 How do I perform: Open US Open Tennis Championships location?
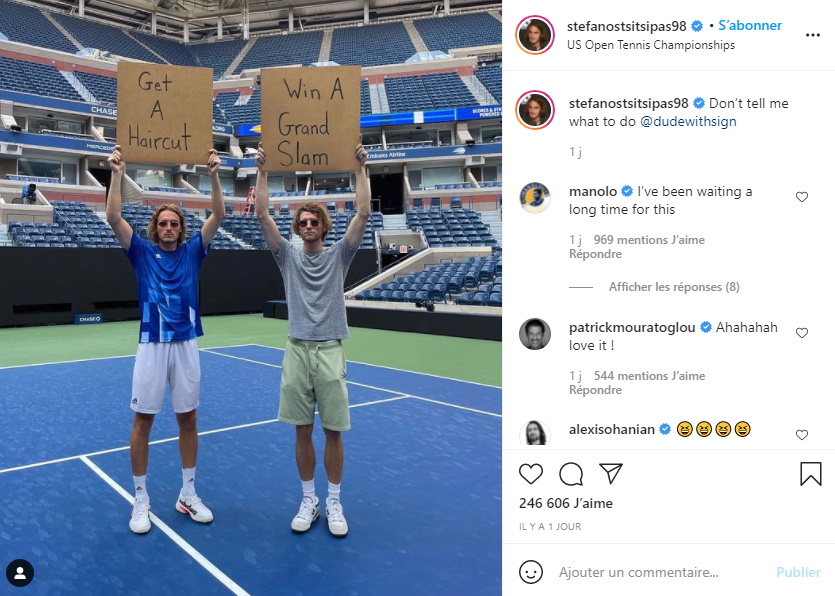651,45
